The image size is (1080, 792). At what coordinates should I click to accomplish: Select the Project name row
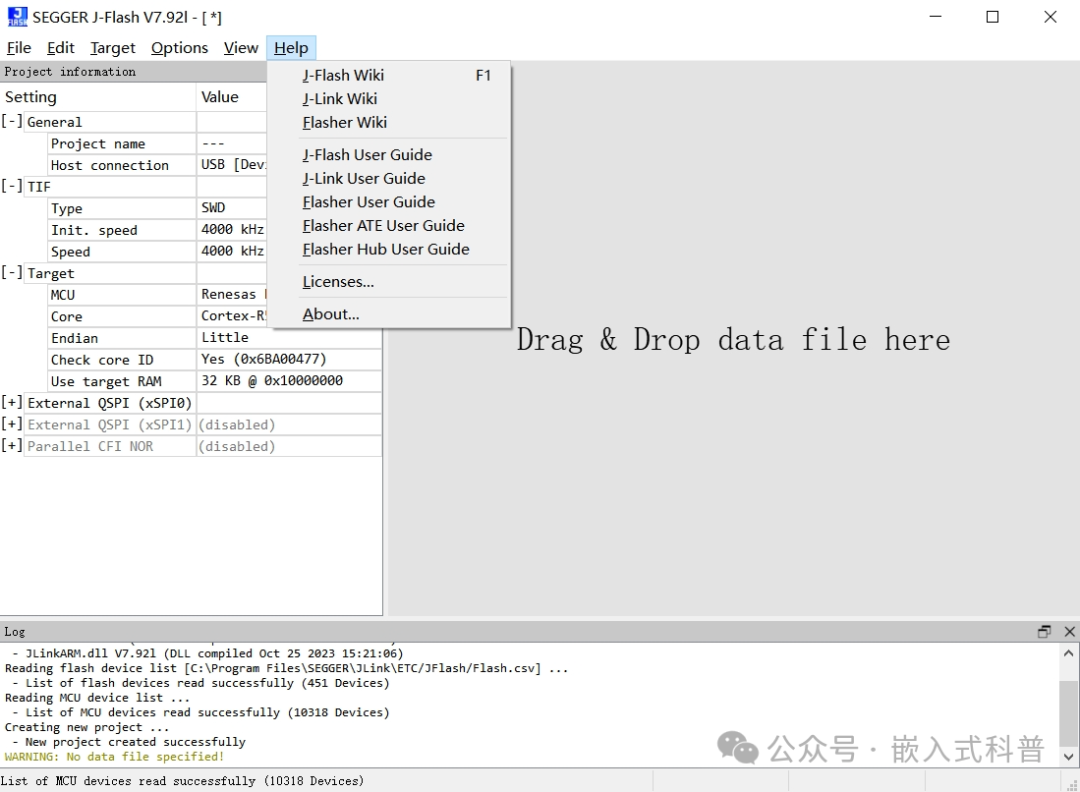pyautogui.click(x=157, y=143)
